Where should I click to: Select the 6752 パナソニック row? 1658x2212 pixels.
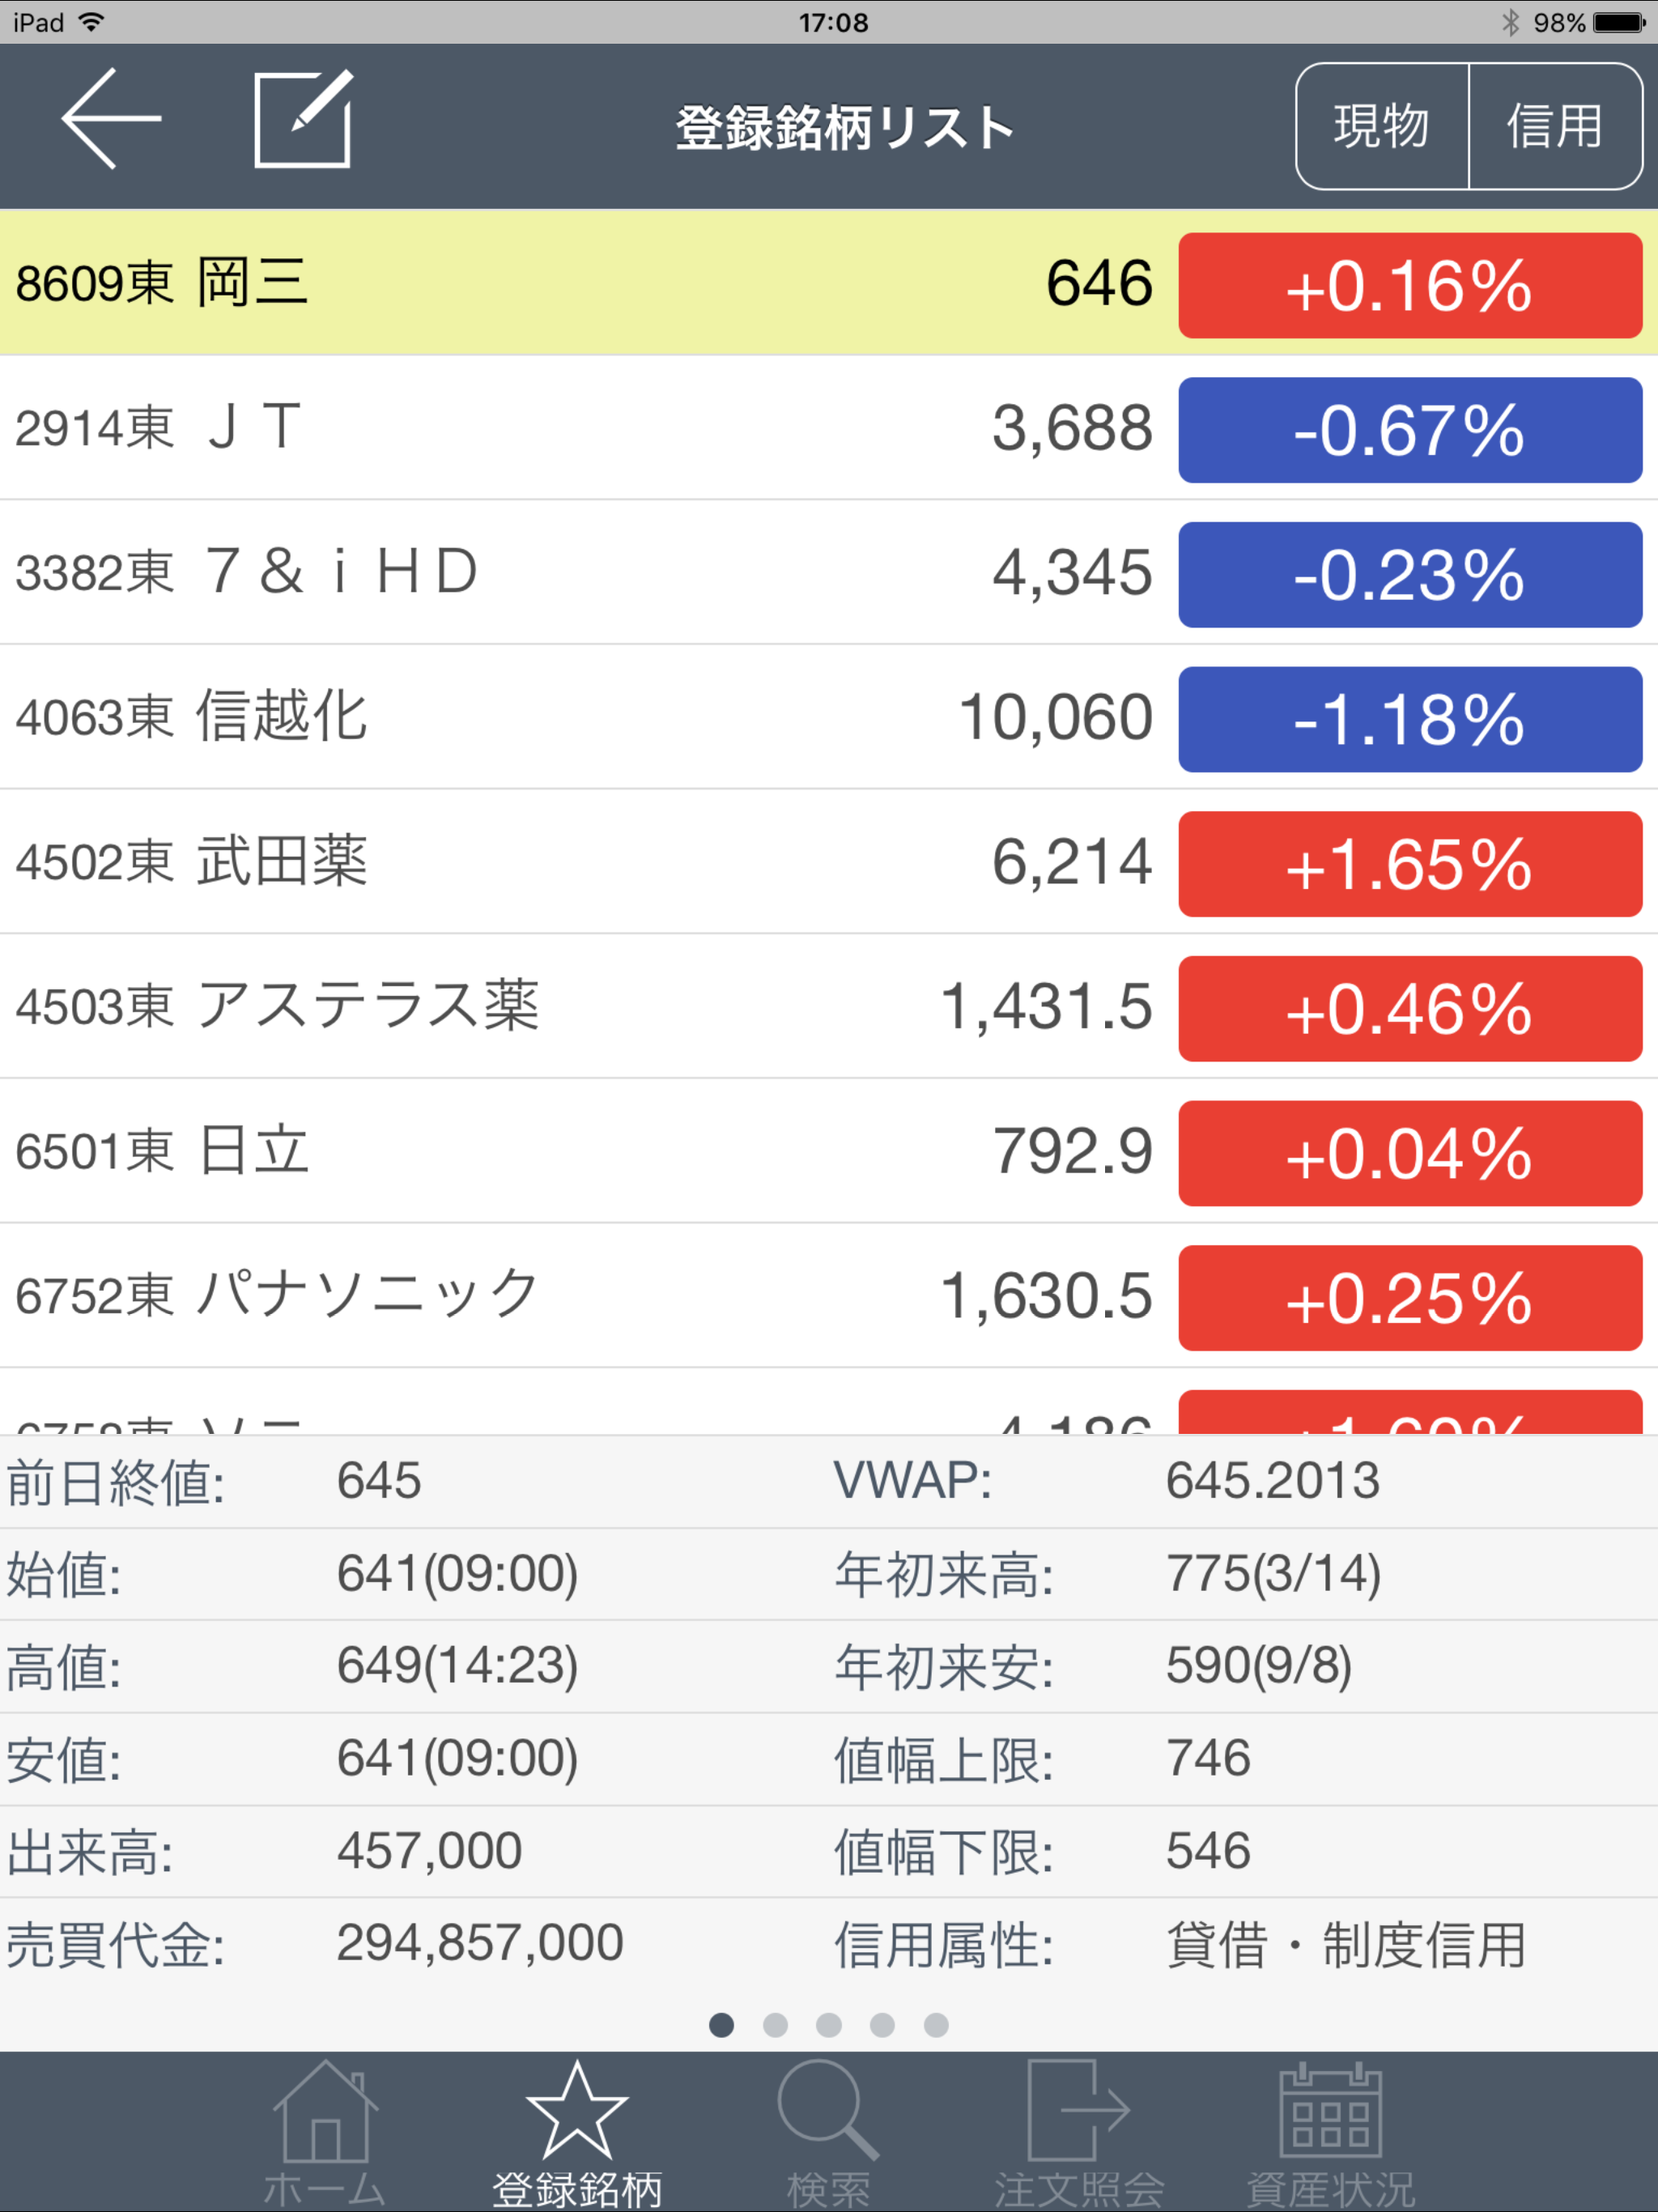tap(829, 1296)
